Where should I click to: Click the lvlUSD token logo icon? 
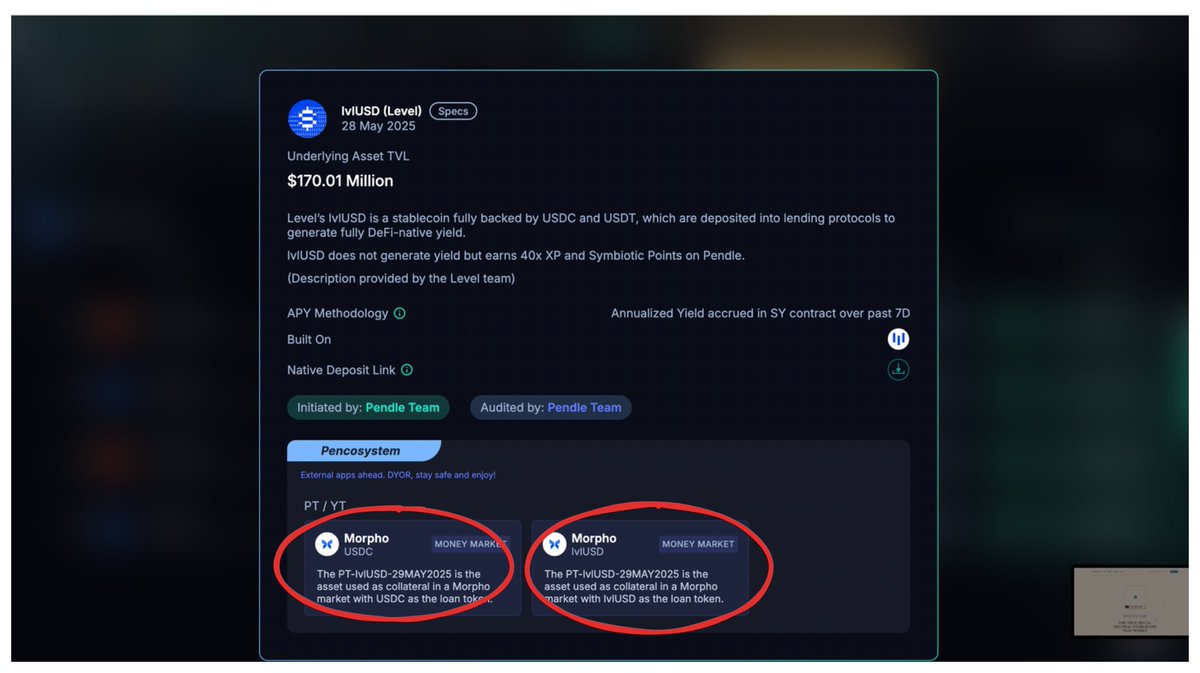point(307,119)
